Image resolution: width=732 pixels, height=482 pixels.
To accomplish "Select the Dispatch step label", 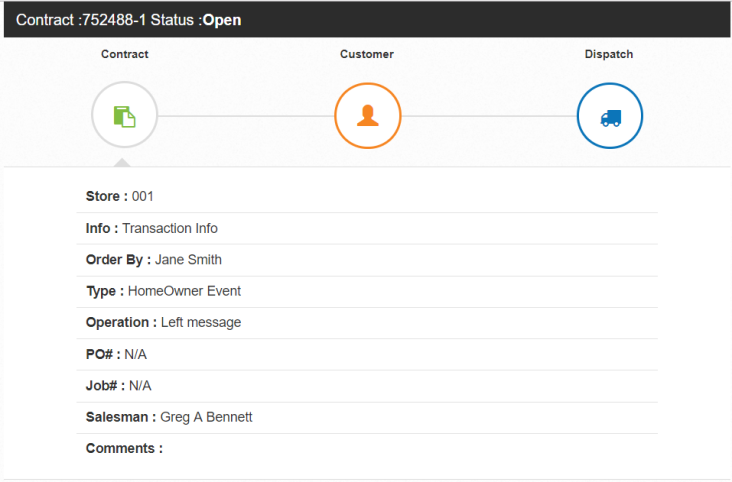I will tap(609, 54).
